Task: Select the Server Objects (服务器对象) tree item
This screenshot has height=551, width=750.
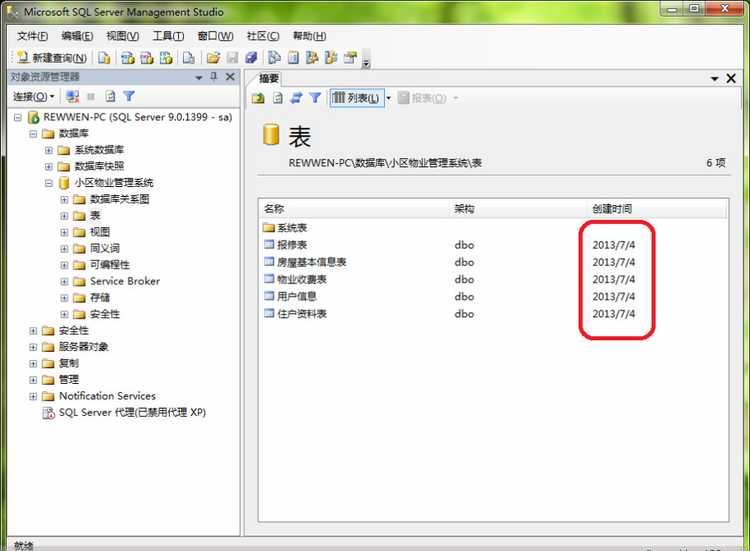Action: [x=84, y=347]
